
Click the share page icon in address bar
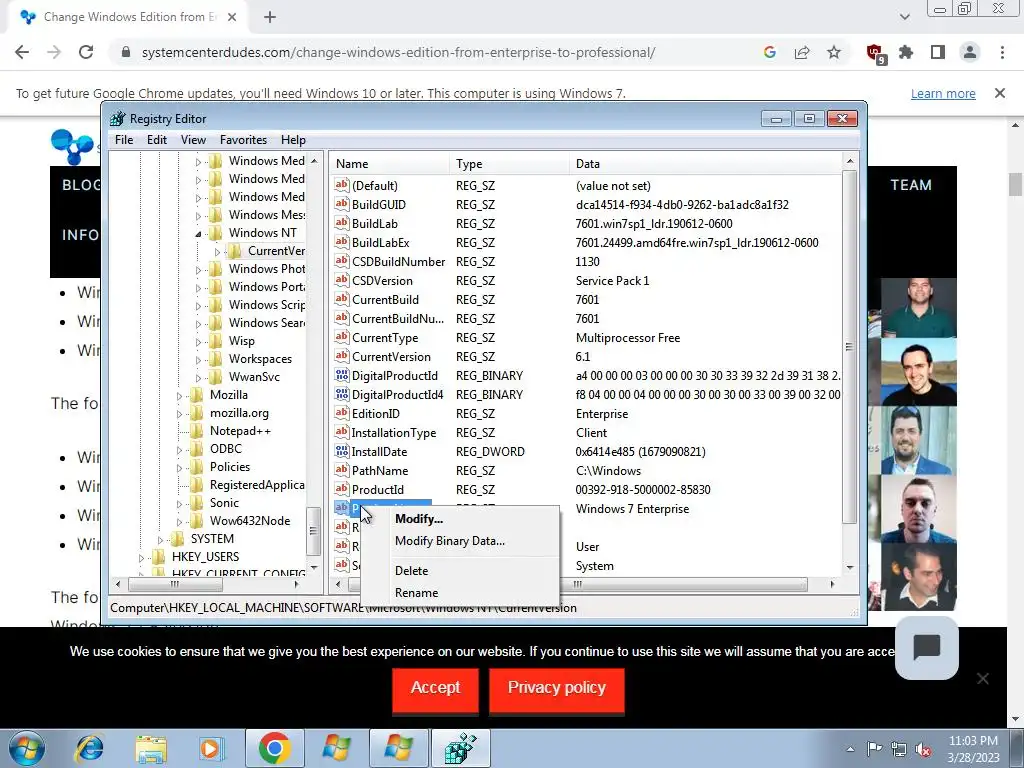click(802, 52)
